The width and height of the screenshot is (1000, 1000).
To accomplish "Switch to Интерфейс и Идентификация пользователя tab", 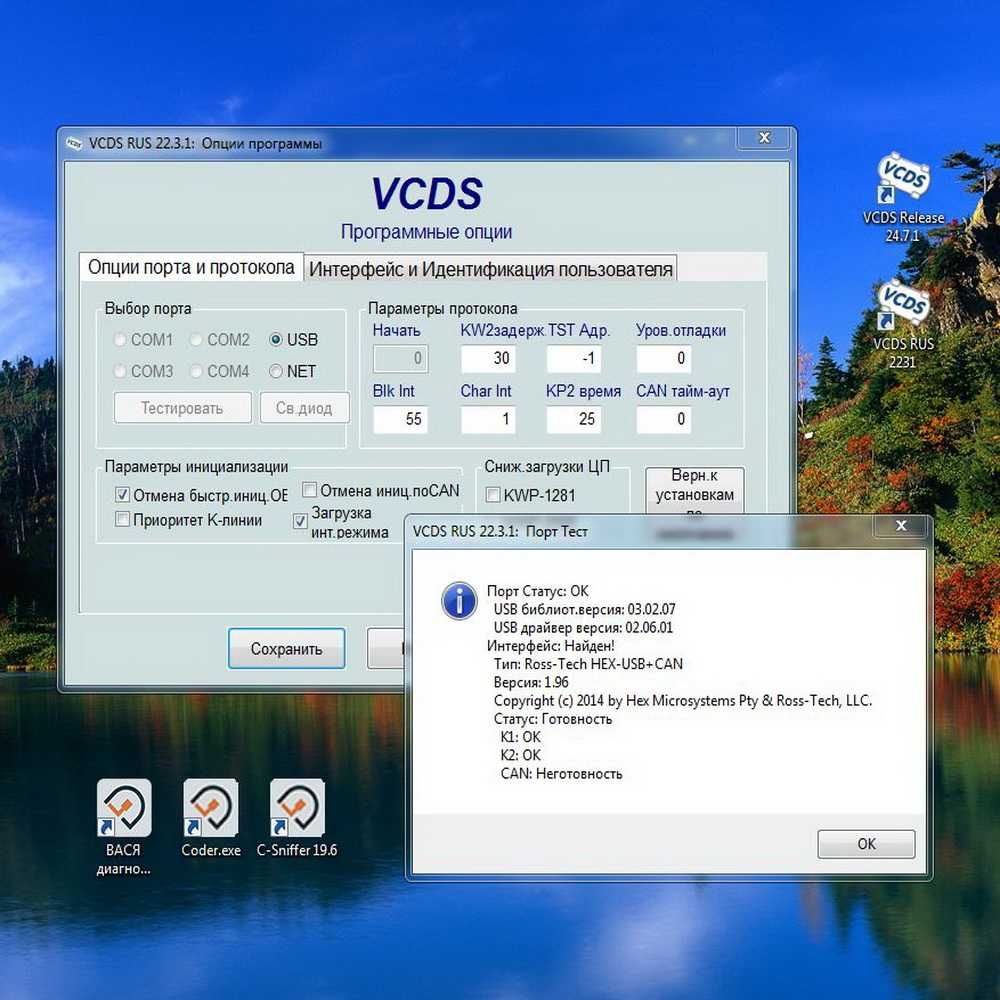I will click(490, 269).
